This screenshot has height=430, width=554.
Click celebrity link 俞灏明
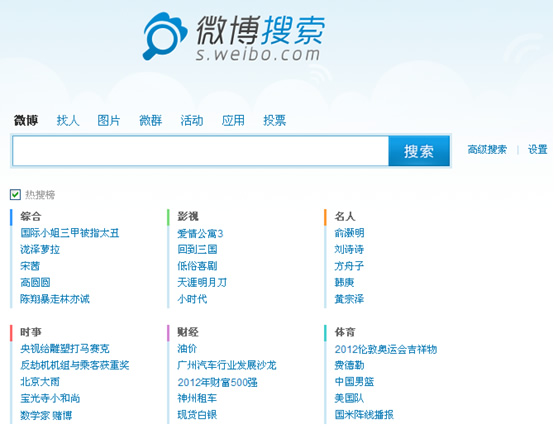(349, 233)
